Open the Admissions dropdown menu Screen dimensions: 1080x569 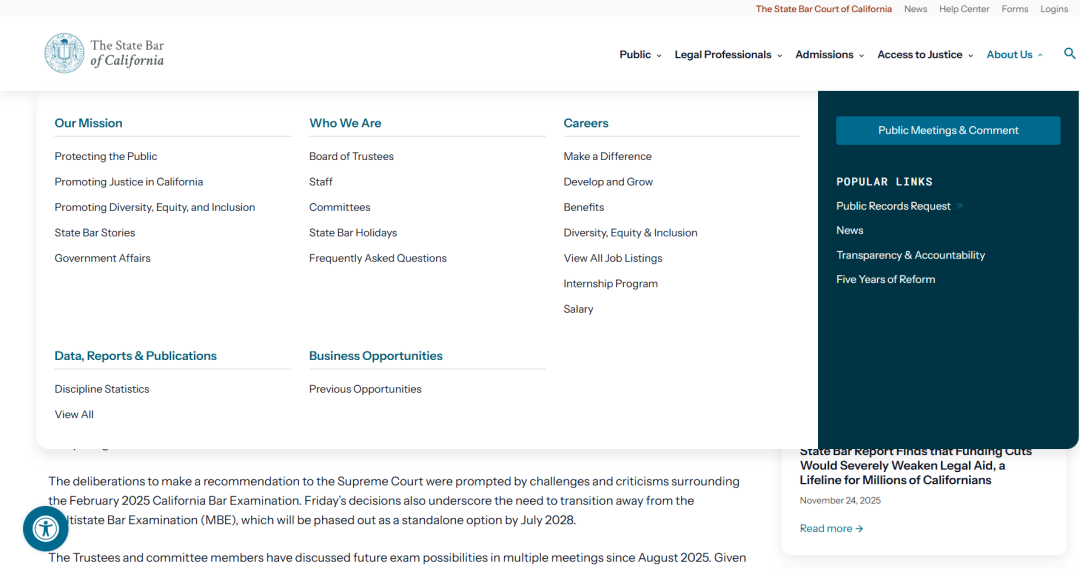pyautogui.click(x=829, y=55)
